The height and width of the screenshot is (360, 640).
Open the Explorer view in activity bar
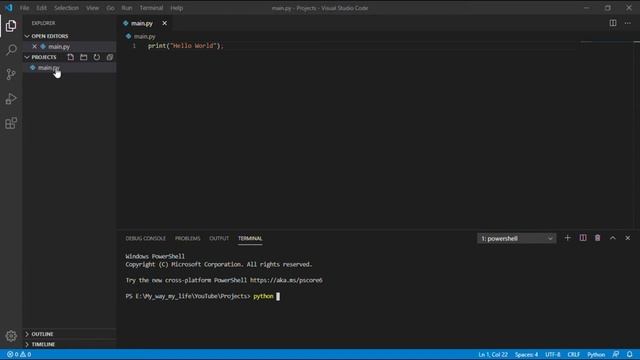click(11, 26)
